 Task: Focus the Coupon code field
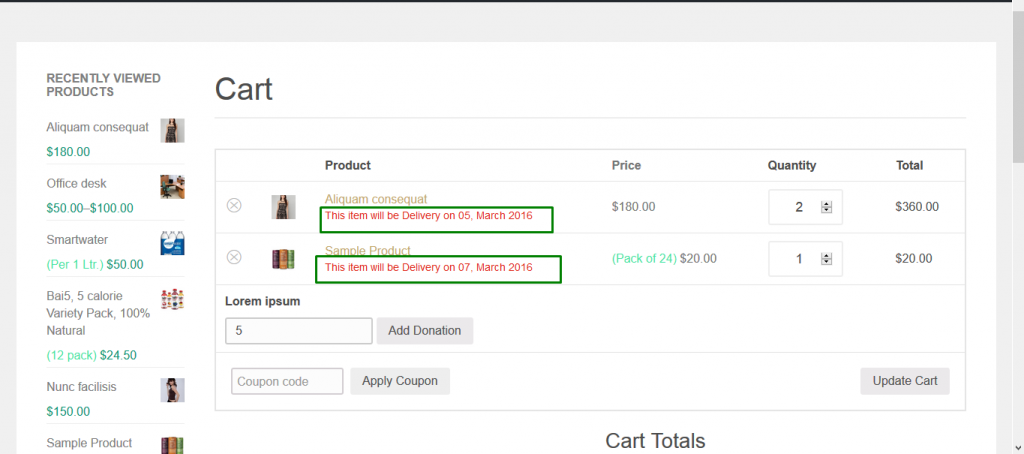287,381
